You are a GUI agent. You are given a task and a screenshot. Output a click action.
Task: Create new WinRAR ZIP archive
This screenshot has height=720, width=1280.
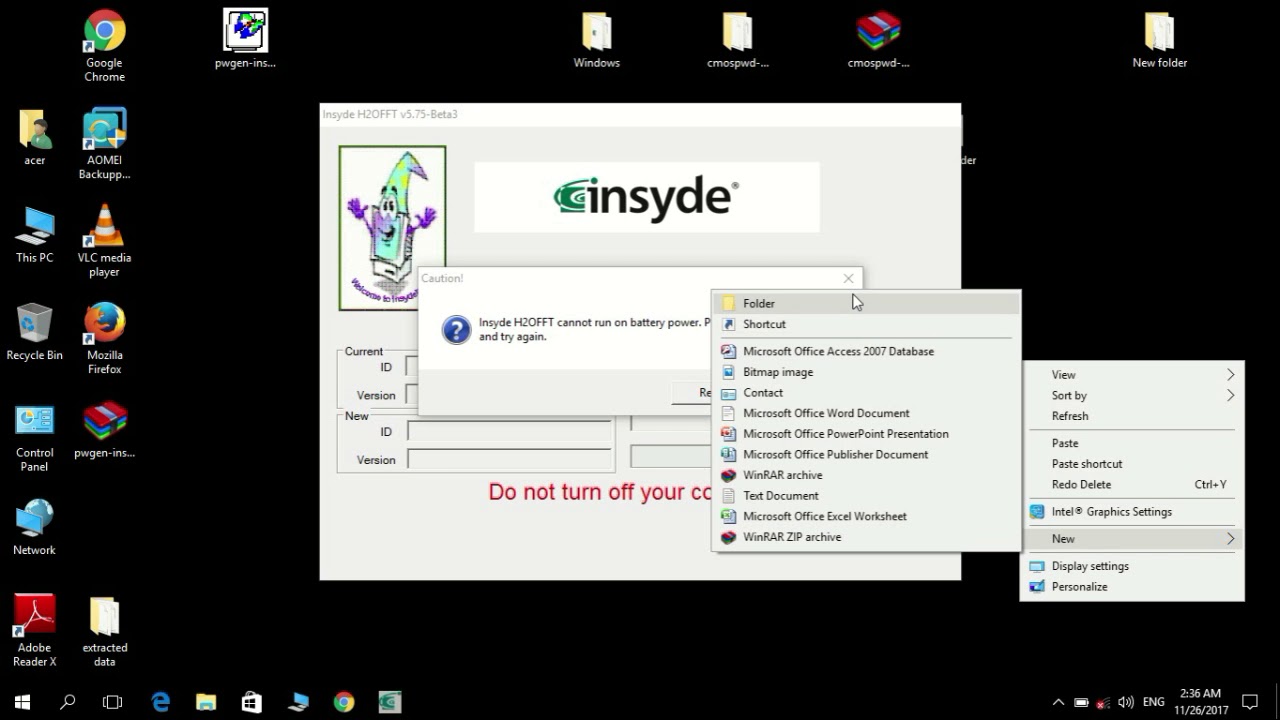coord(866,537)
